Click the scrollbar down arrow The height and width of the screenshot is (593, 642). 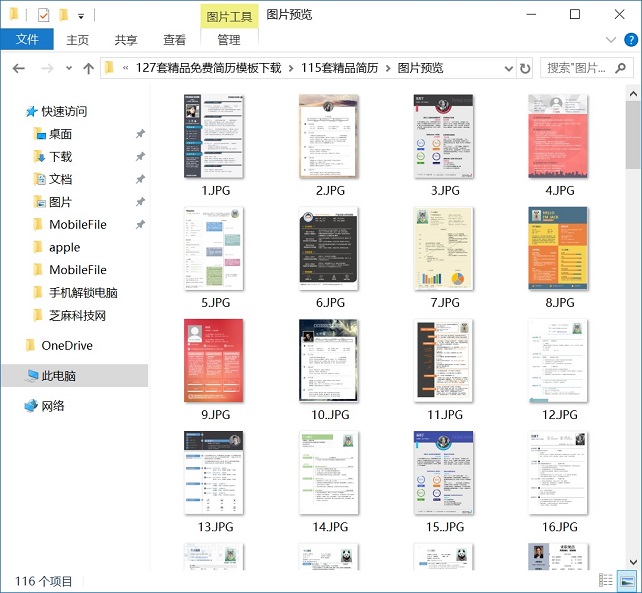click(633, 562)
